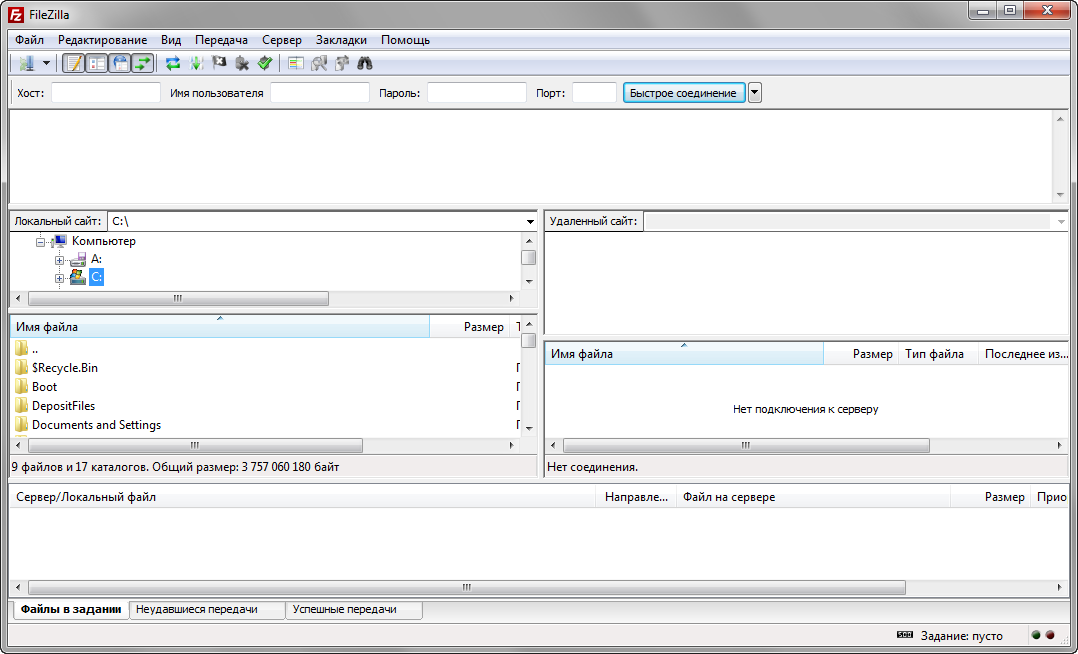Select the A: drive in the tree
The width and height of the screenshot is (1078, 654).
pyautogui.click(x=97, y=259)
